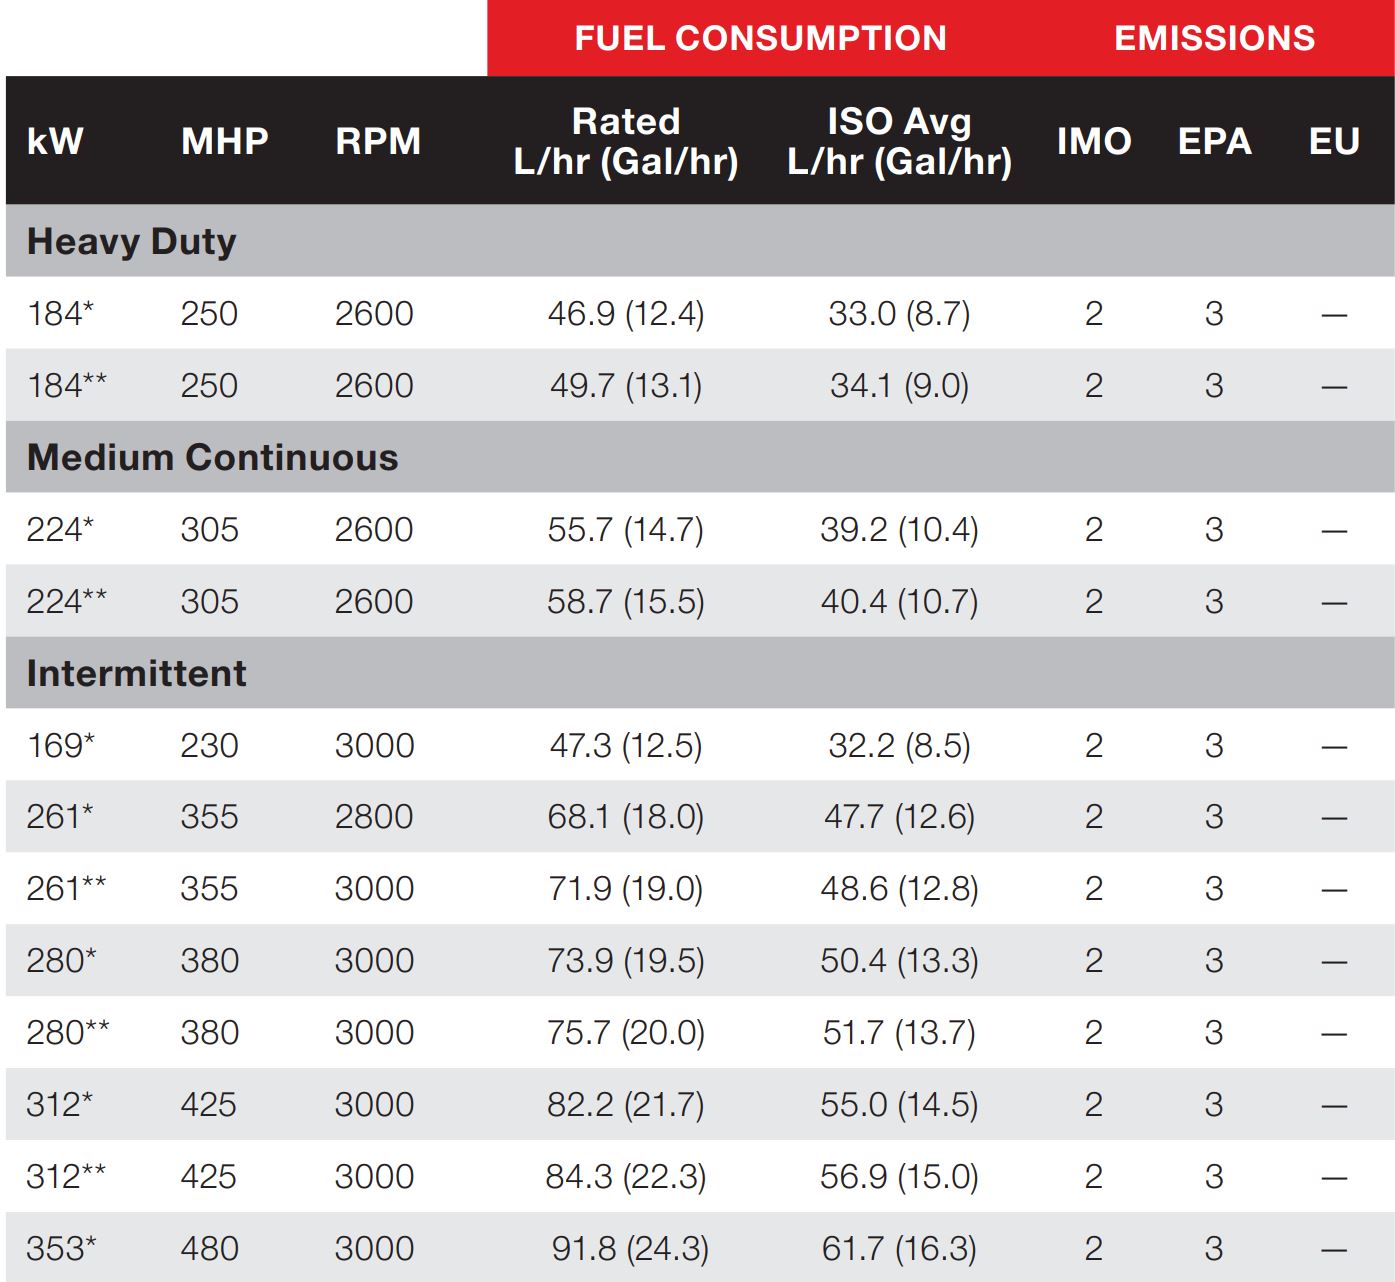Click the 2800 RPM value

pyautogui.click(x=374, y=817)
